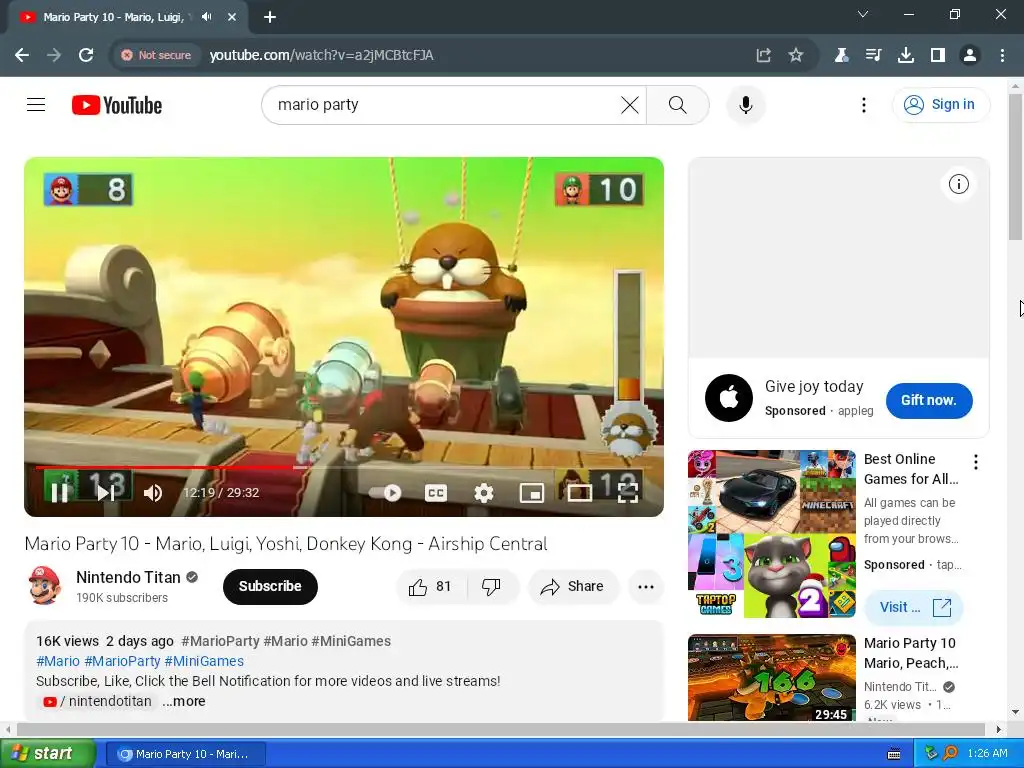This screenshot has height=768, width=1024.
Task: Bookmark this tab with the star
Action: (795, 55)
